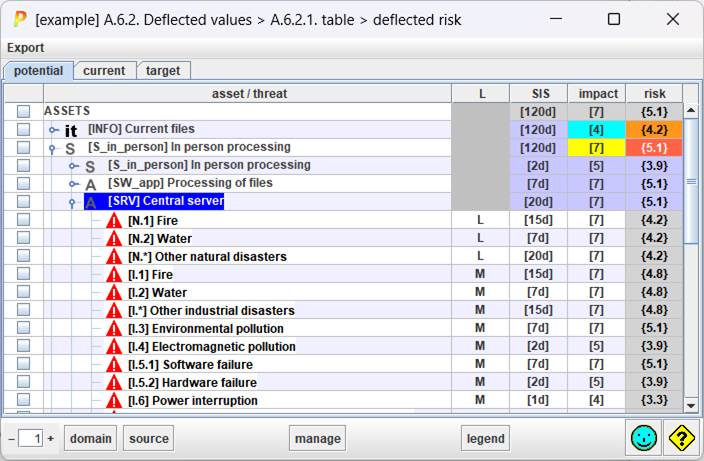Screen dimensions: 704x461
Task: Open the Export menu
Action: [25, 48]
